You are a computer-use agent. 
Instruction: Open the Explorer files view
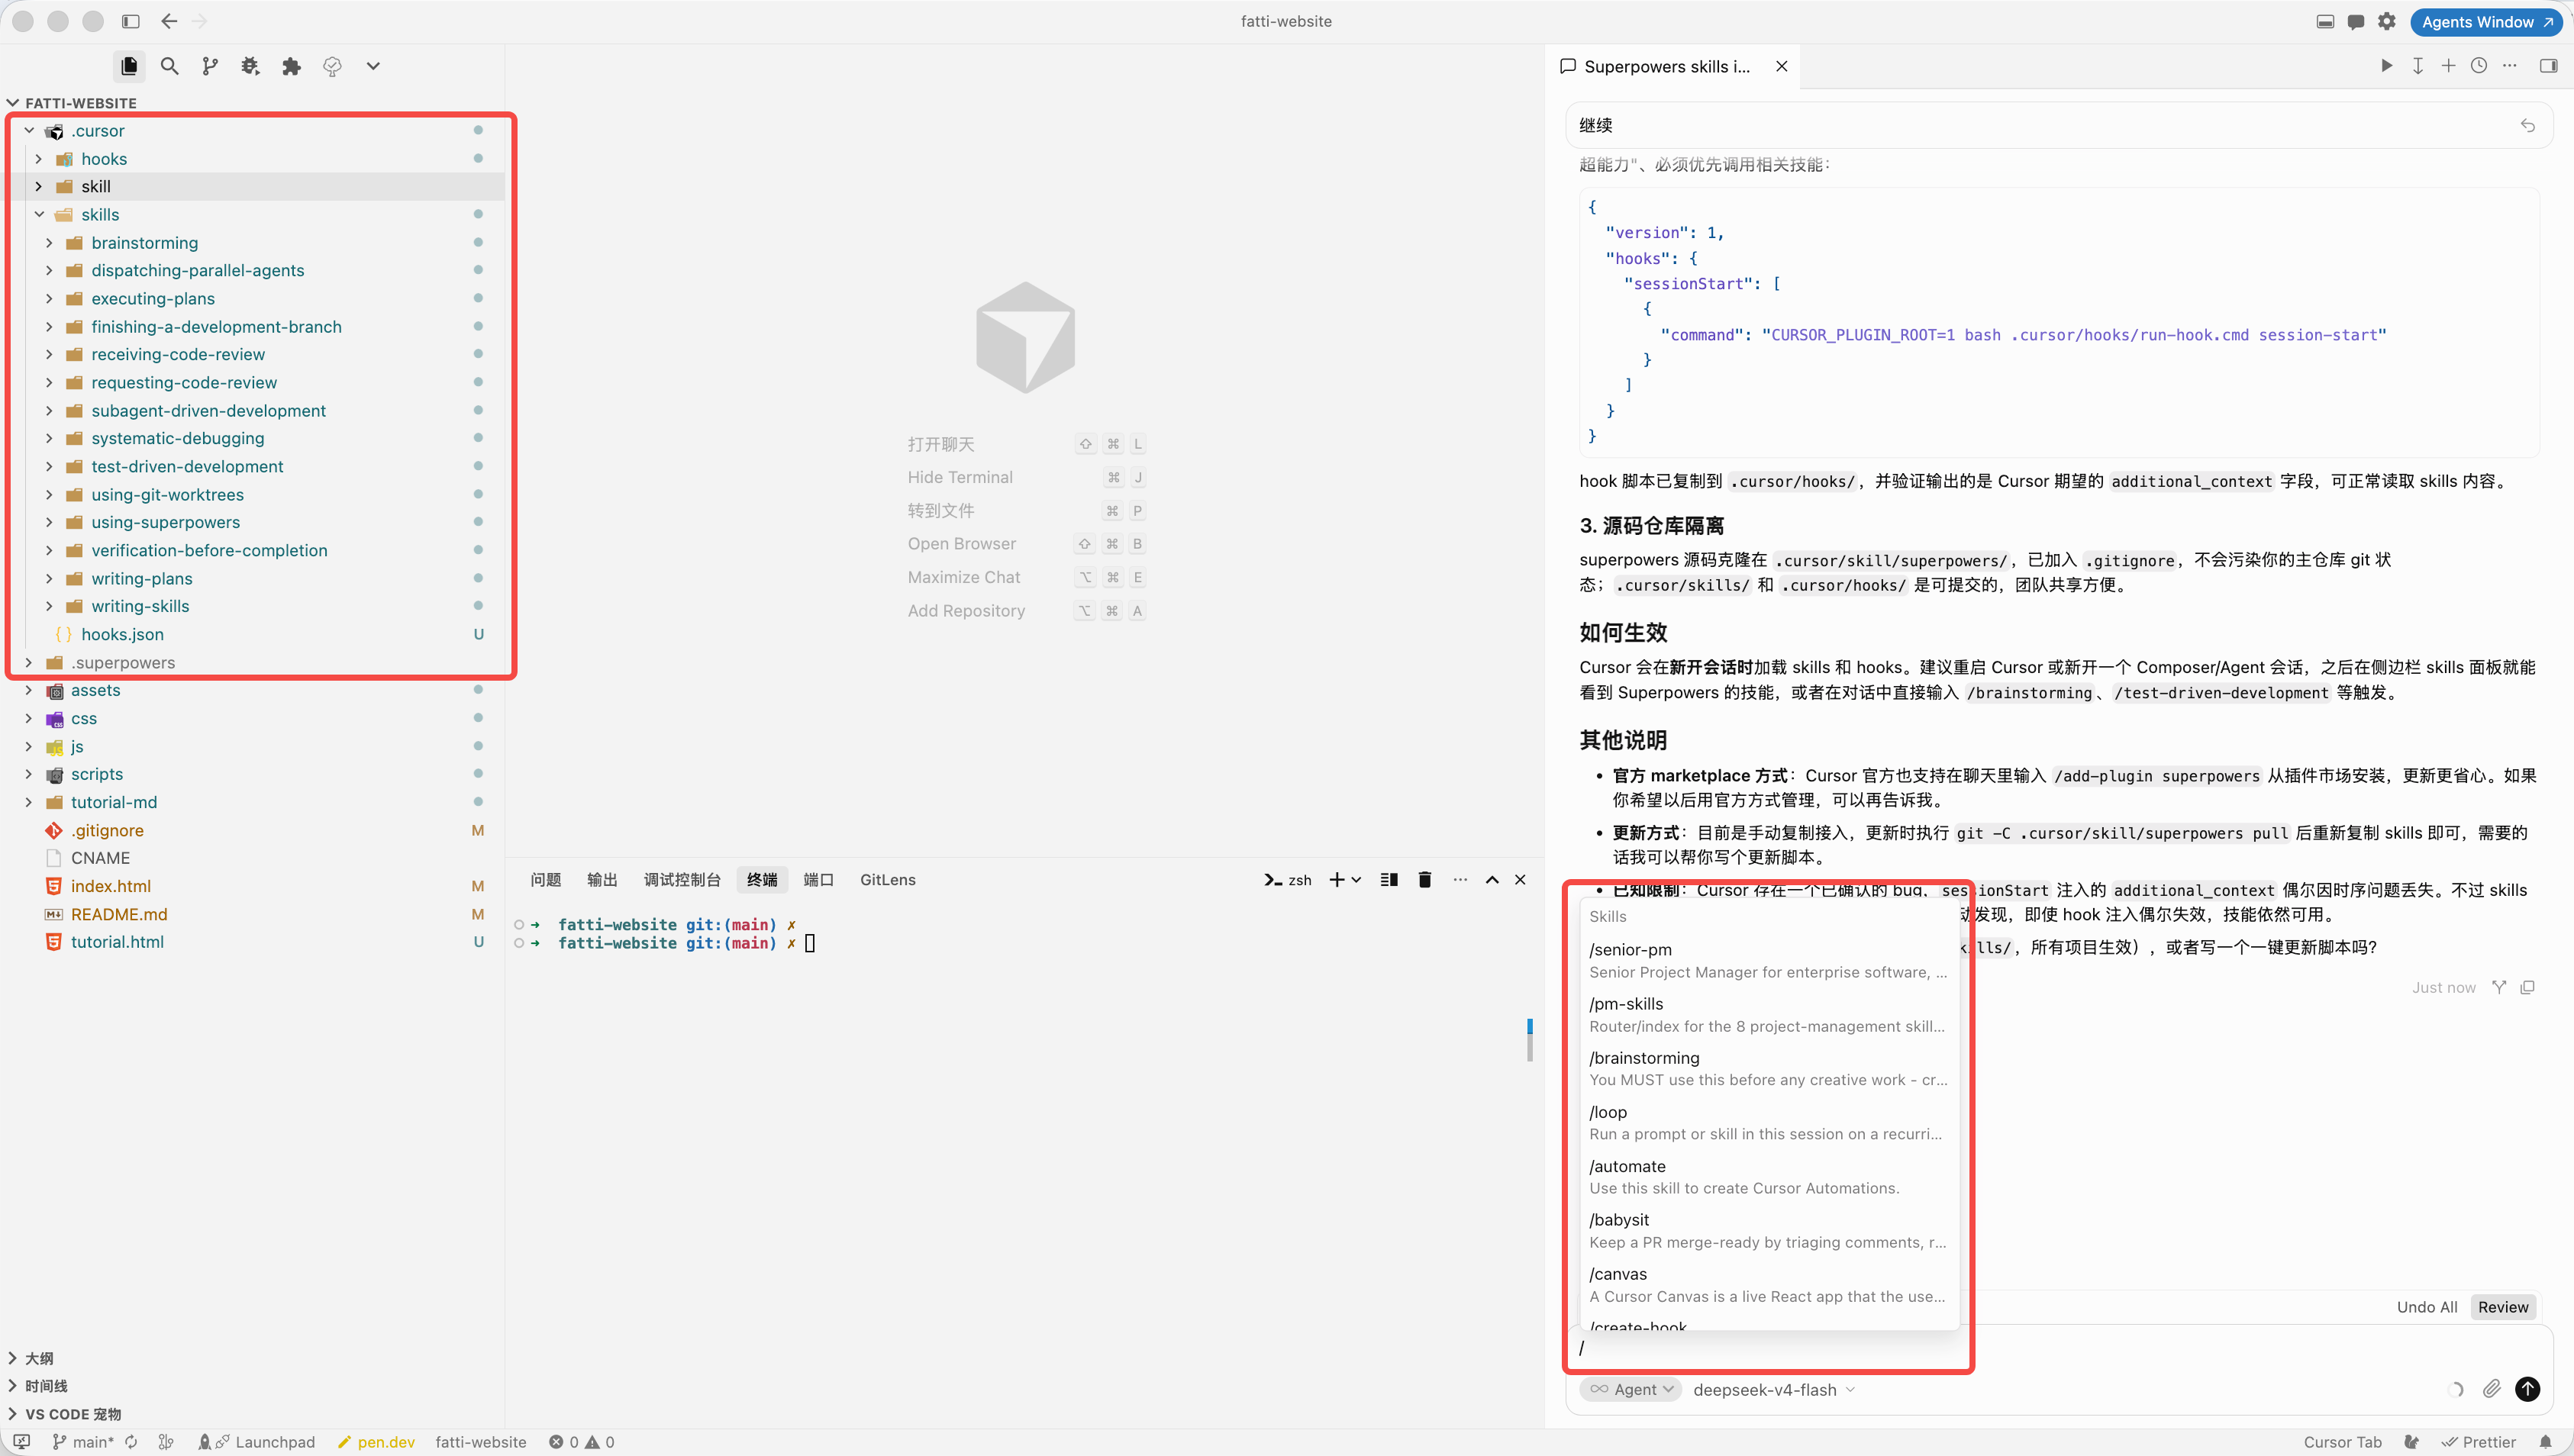coord(129,66)
